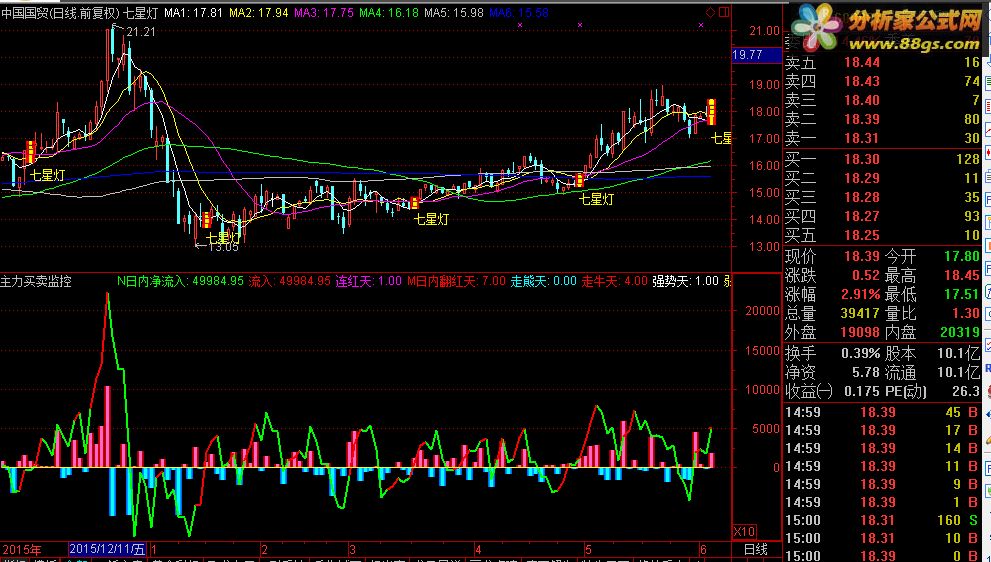Select the MA1: 17.81 legend entry

tap(193, 13)
